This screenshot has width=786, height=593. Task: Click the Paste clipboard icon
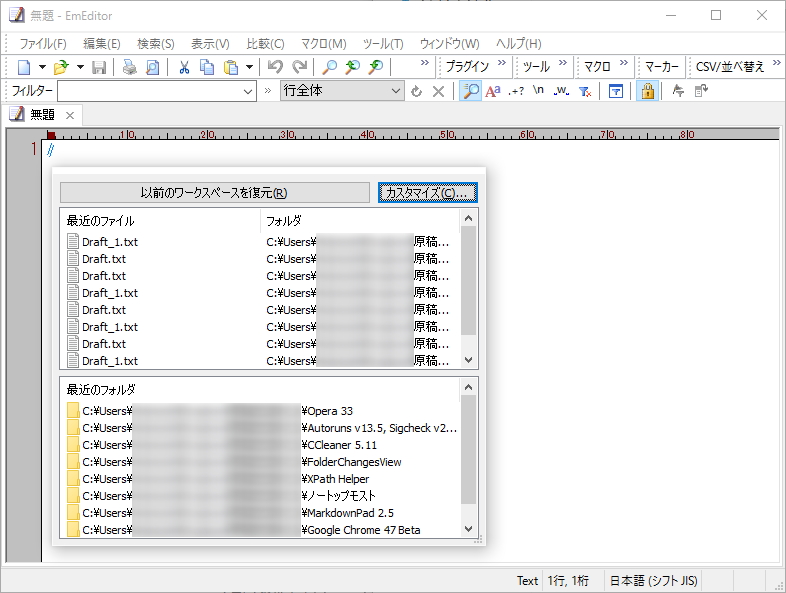(230, 67)
